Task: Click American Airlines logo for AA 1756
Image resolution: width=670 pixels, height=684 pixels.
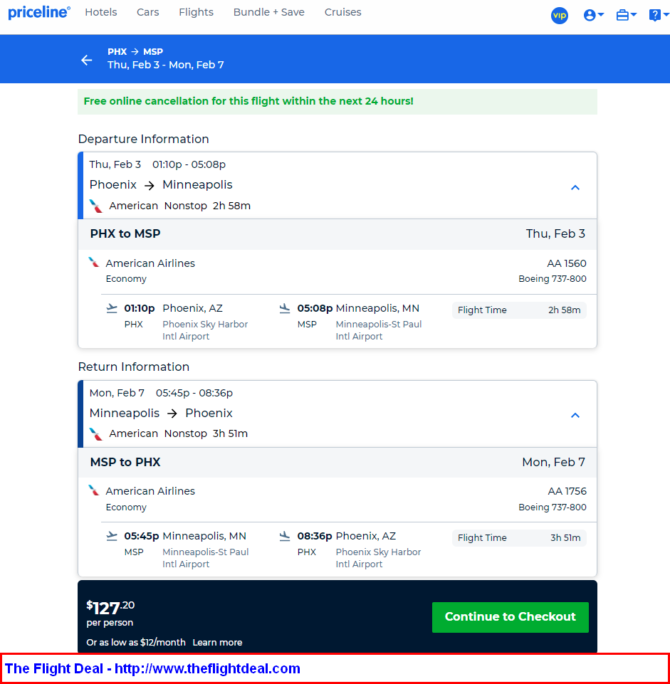Action: pos(94,490)
